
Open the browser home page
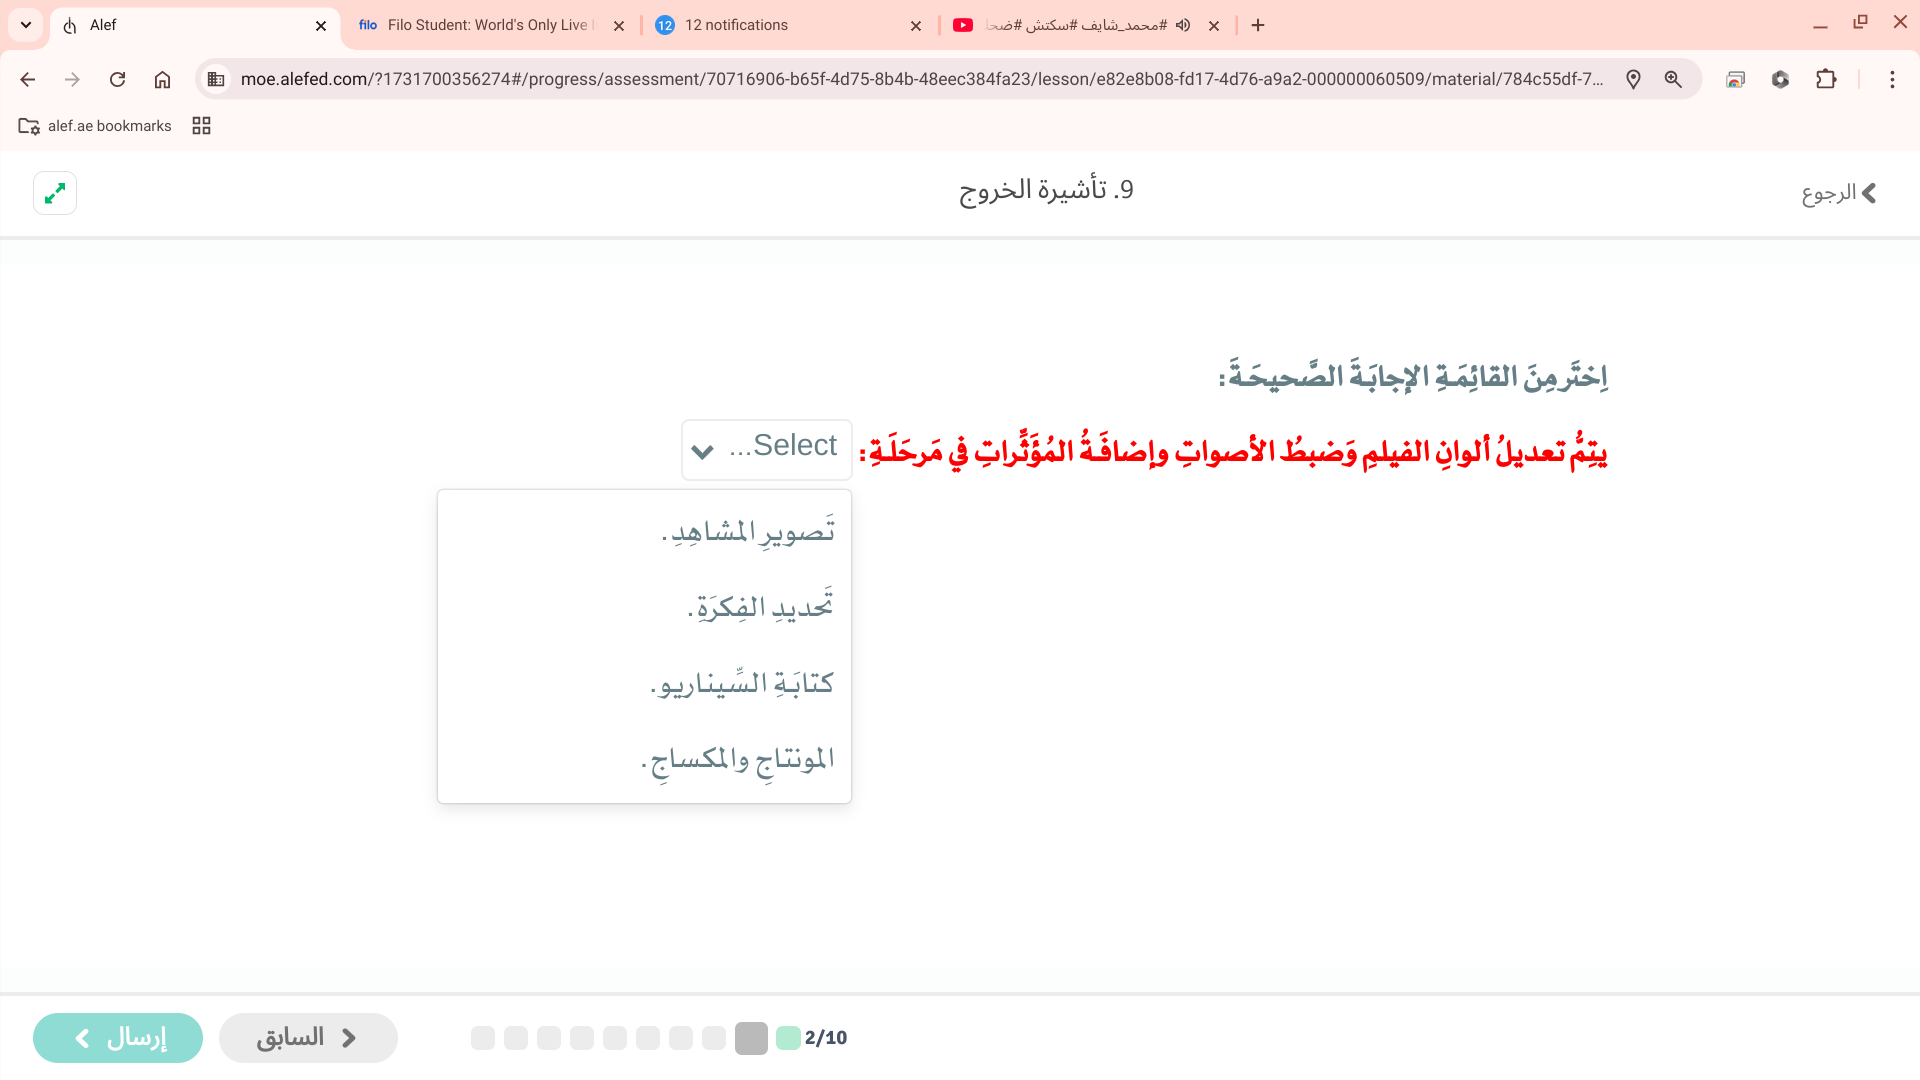click(x=162, y=80)
